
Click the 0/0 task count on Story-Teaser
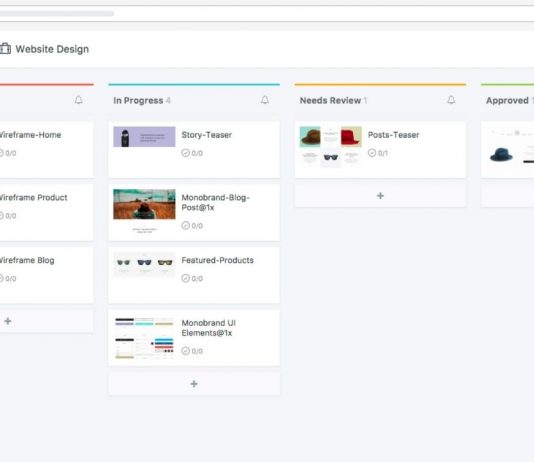point(197,154)
